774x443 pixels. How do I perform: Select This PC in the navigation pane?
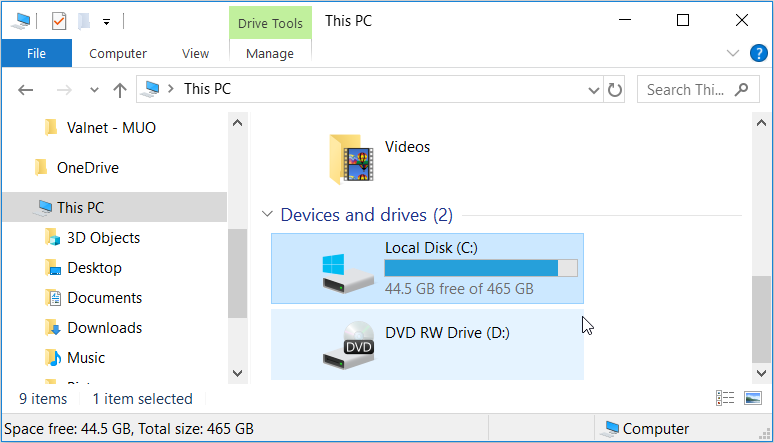click(x=115, y=207)
